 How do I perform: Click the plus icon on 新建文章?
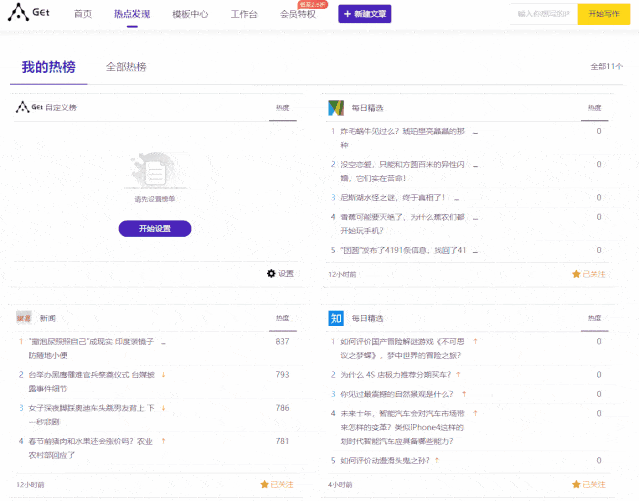coord(348,14)
